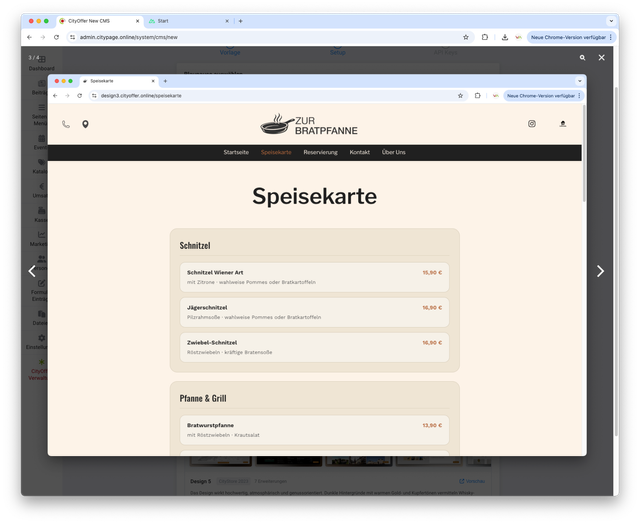Click the Über Uns navigation link
Screen dimensions: 640x524
[x=394, y=152]
